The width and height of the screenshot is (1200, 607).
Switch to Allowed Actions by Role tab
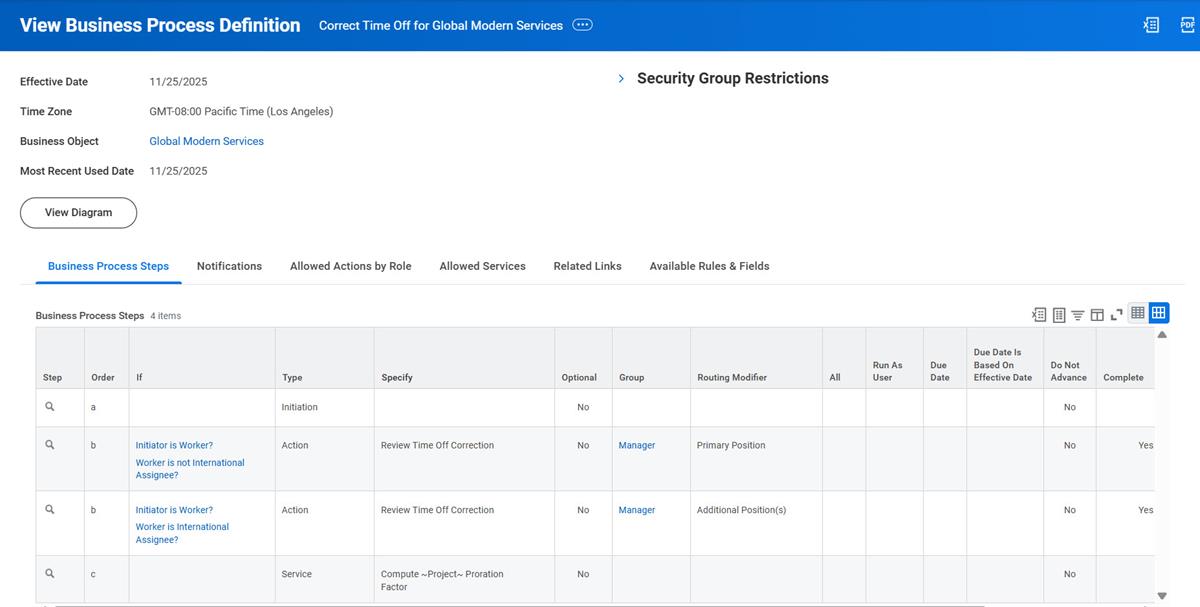point(350,266)
